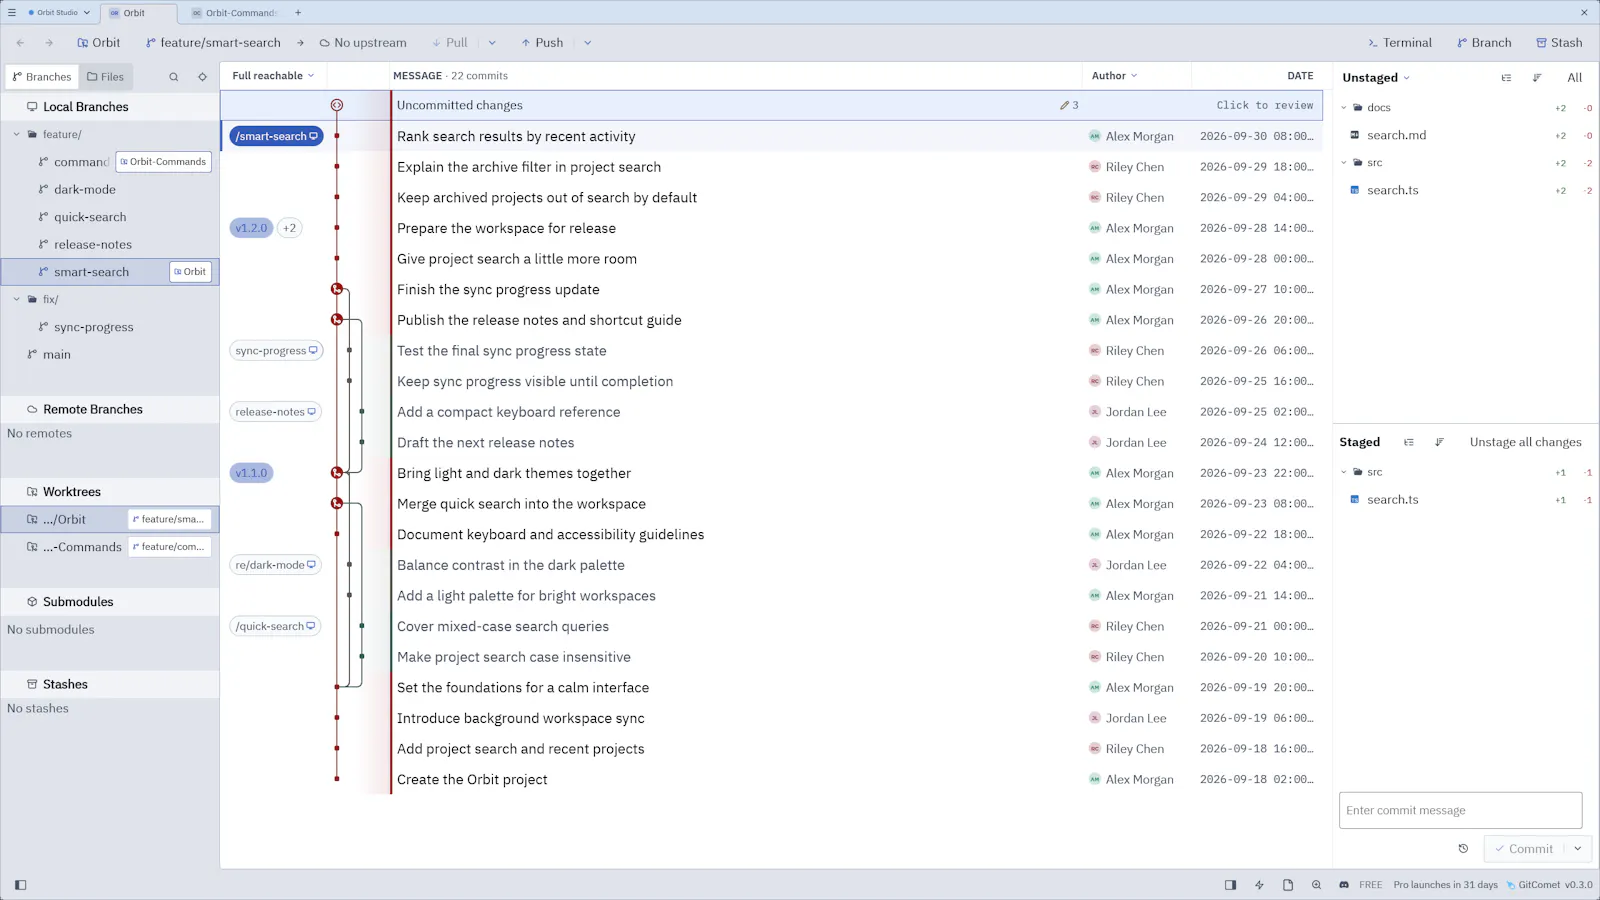The height and width of the screenshot is (900, 1600).
Task: Open the Discord icon in status bar
Action: click(x=1344, y=885)
